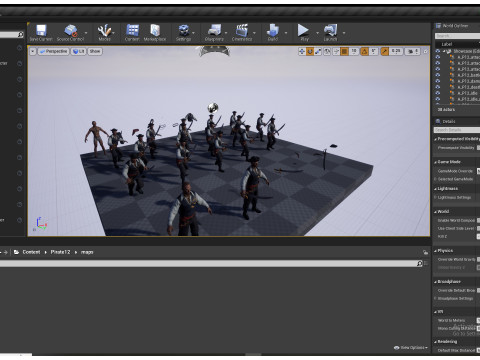The height and width of the screenshot is (360, 480).
Task: Click the Content Browser search magnifier icon
Action: (419, 263)
